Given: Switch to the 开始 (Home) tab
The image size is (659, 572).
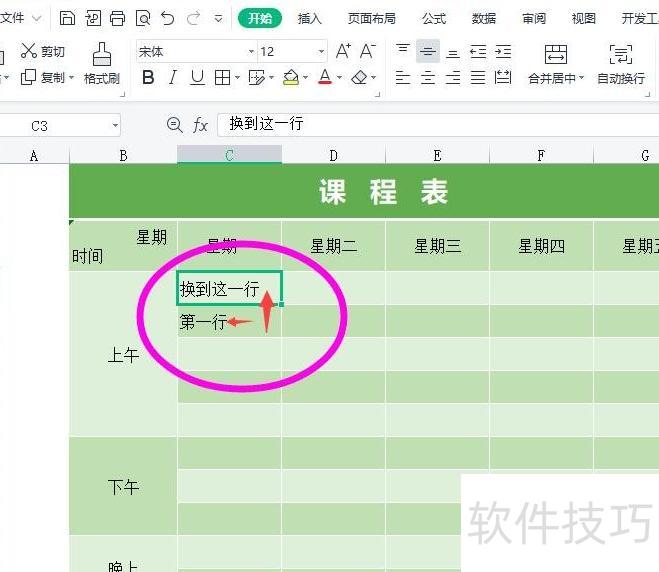Looking at the screenshot, I should (260, 18).
